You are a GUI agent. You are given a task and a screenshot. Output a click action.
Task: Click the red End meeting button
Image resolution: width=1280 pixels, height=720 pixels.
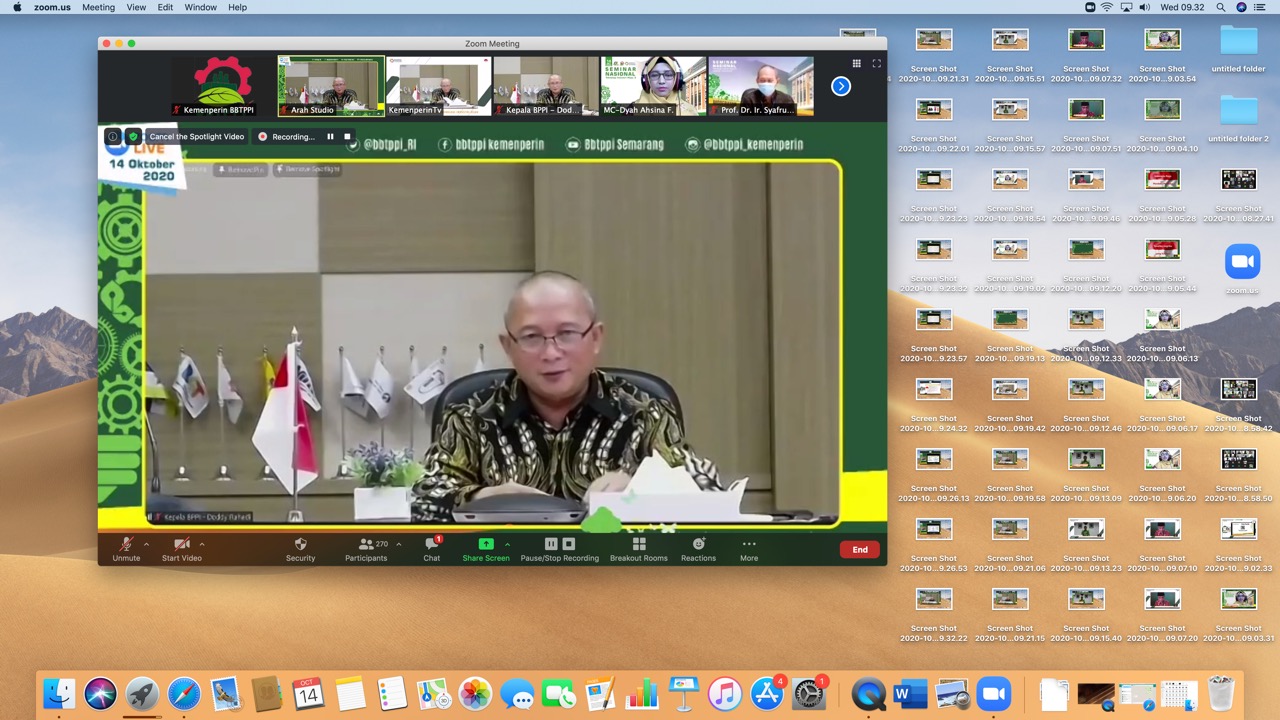859,549
